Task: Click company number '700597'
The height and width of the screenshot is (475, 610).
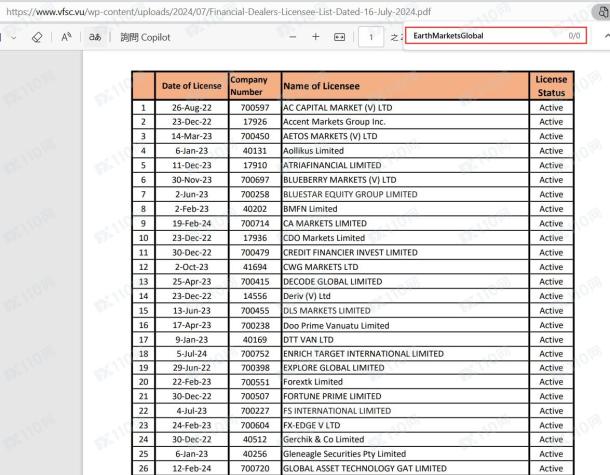Action: [255, 108]
